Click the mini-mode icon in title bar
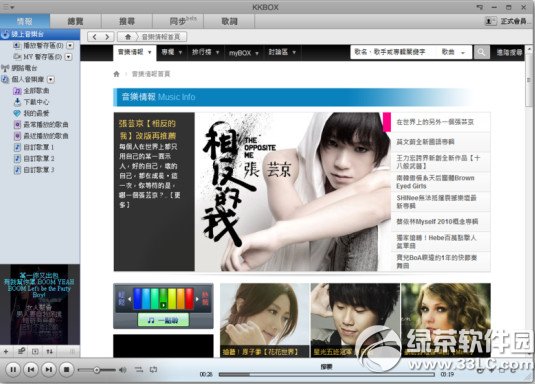Viewport: 535px width, 384px height. click(x=479, y=7)
